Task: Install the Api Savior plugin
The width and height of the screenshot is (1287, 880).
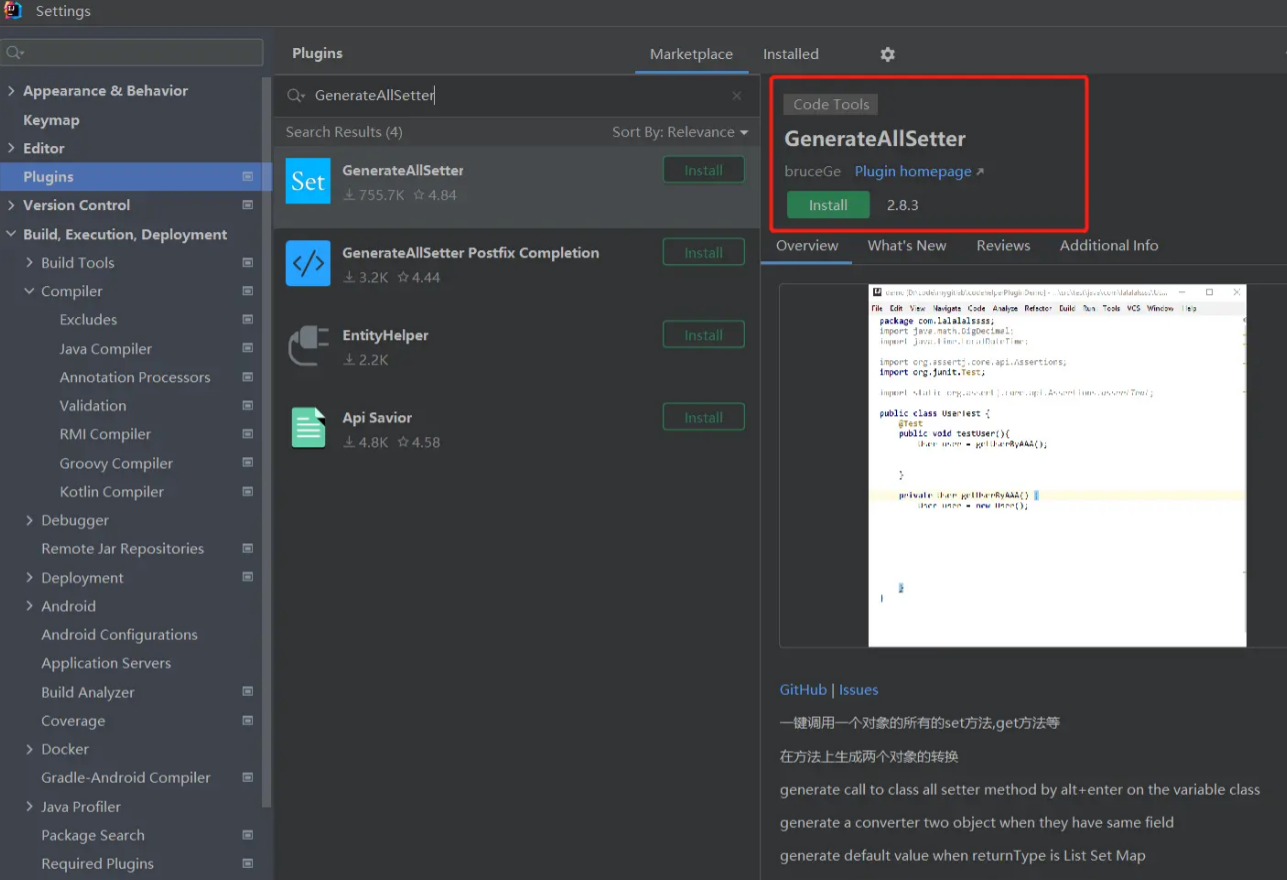Action: [703, 417]
